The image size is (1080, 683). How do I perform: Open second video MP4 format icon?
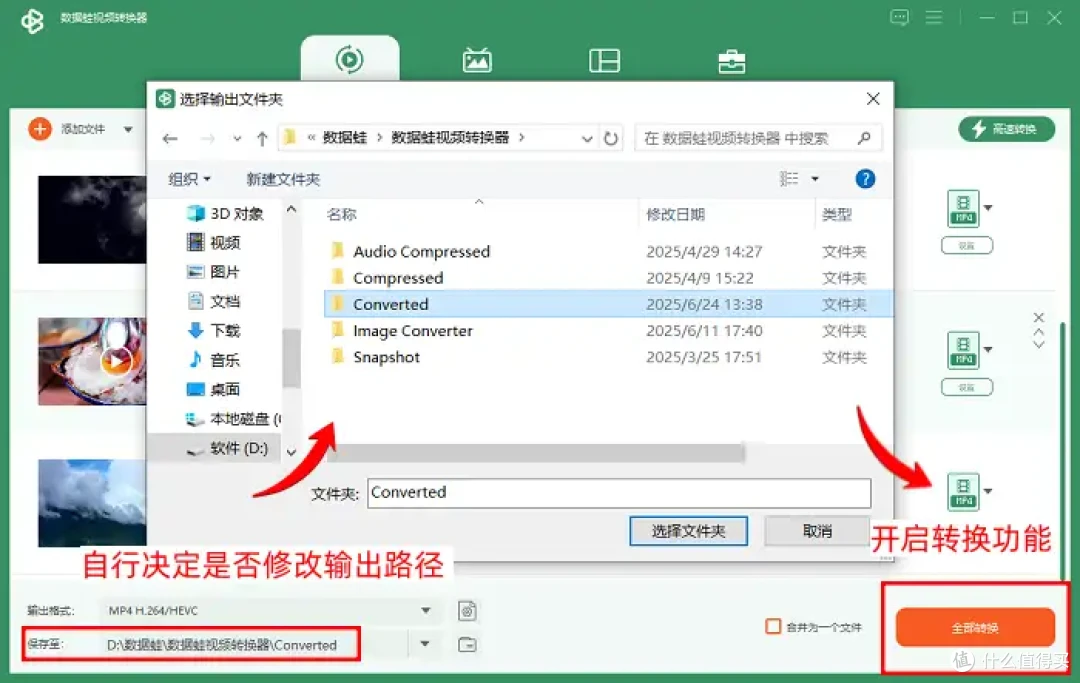coord(963,350)
